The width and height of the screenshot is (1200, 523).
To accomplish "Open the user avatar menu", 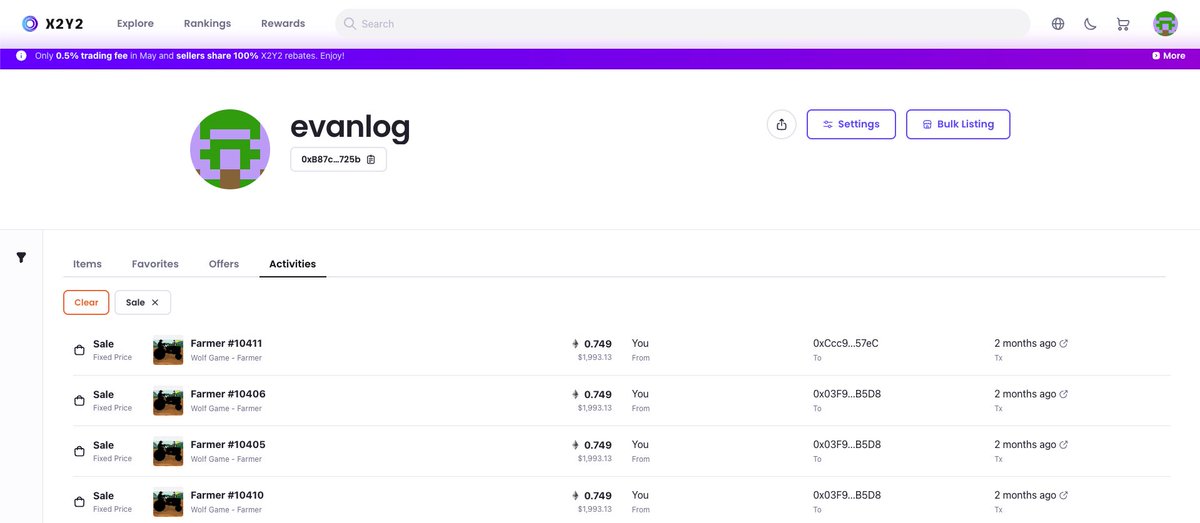I will [1165, 23].
